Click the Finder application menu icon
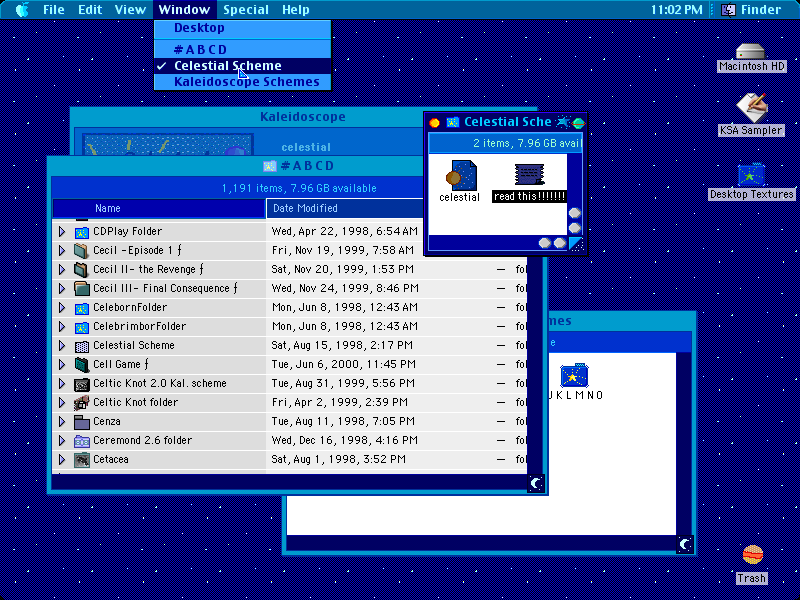The height and width of the screenshot is (600, 800). coord(728,10)
